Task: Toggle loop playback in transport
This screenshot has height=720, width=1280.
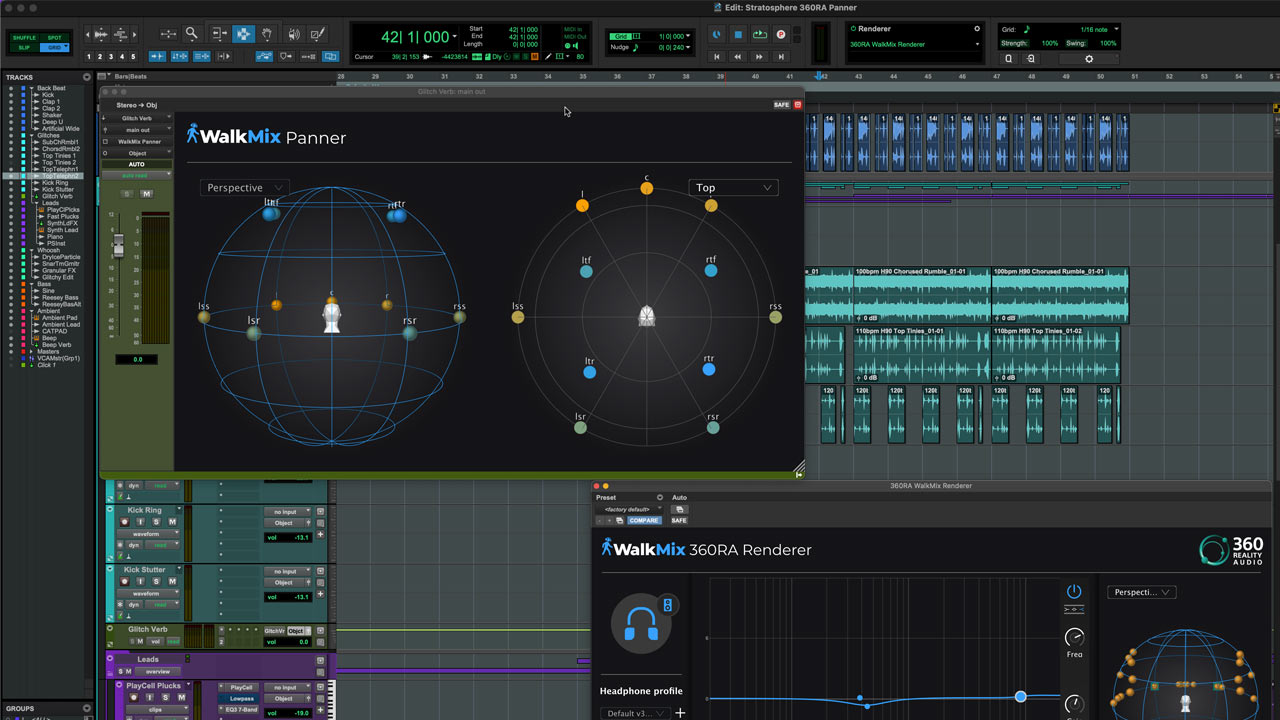Action: coord(760,34)
